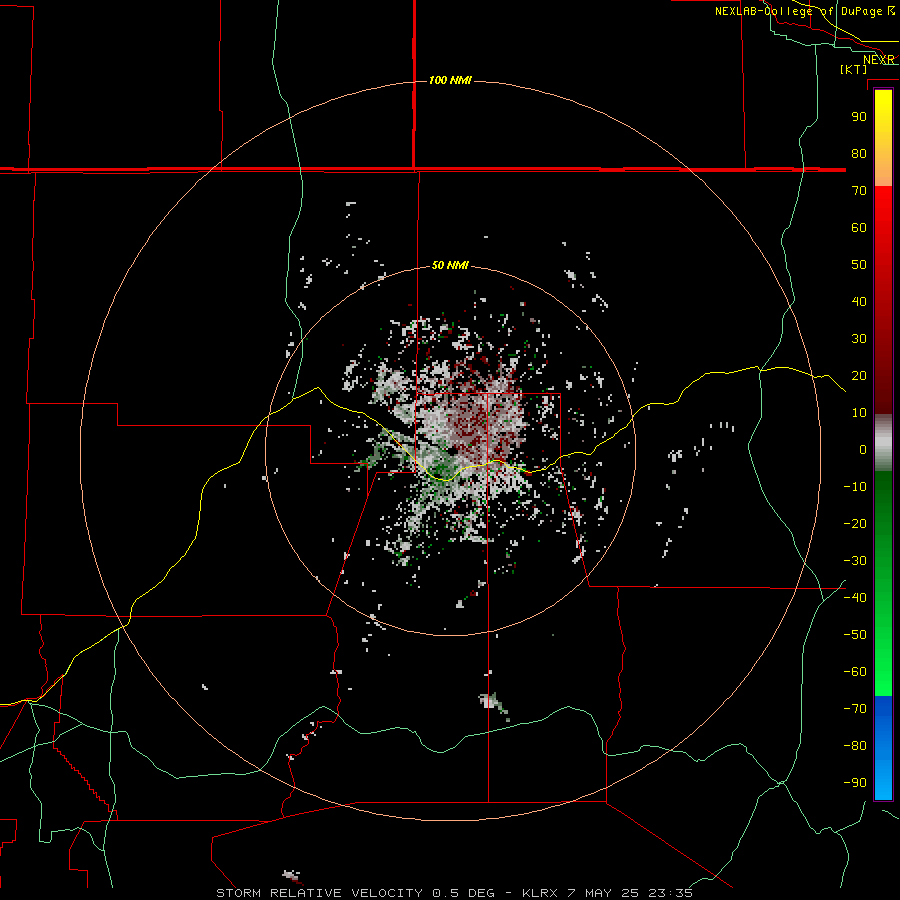
Task: Click the 90 value on the velocity scale
Action: point(859,117)
